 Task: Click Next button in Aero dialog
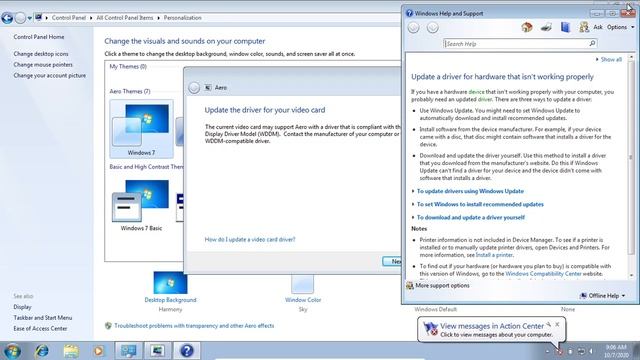point(392,261)
